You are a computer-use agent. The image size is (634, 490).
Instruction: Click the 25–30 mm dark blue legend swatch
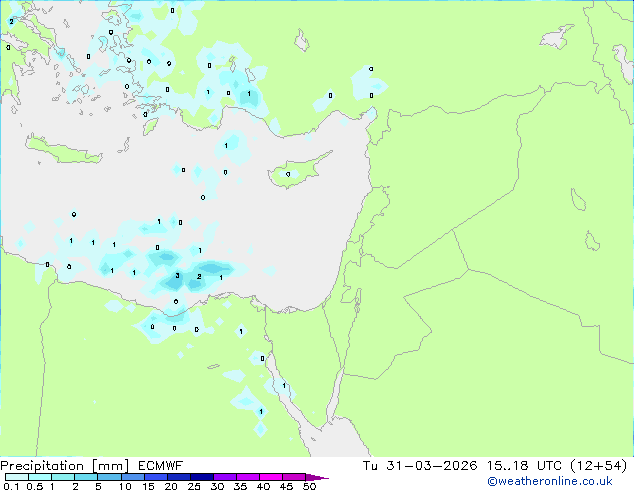(x=201, y=477)
